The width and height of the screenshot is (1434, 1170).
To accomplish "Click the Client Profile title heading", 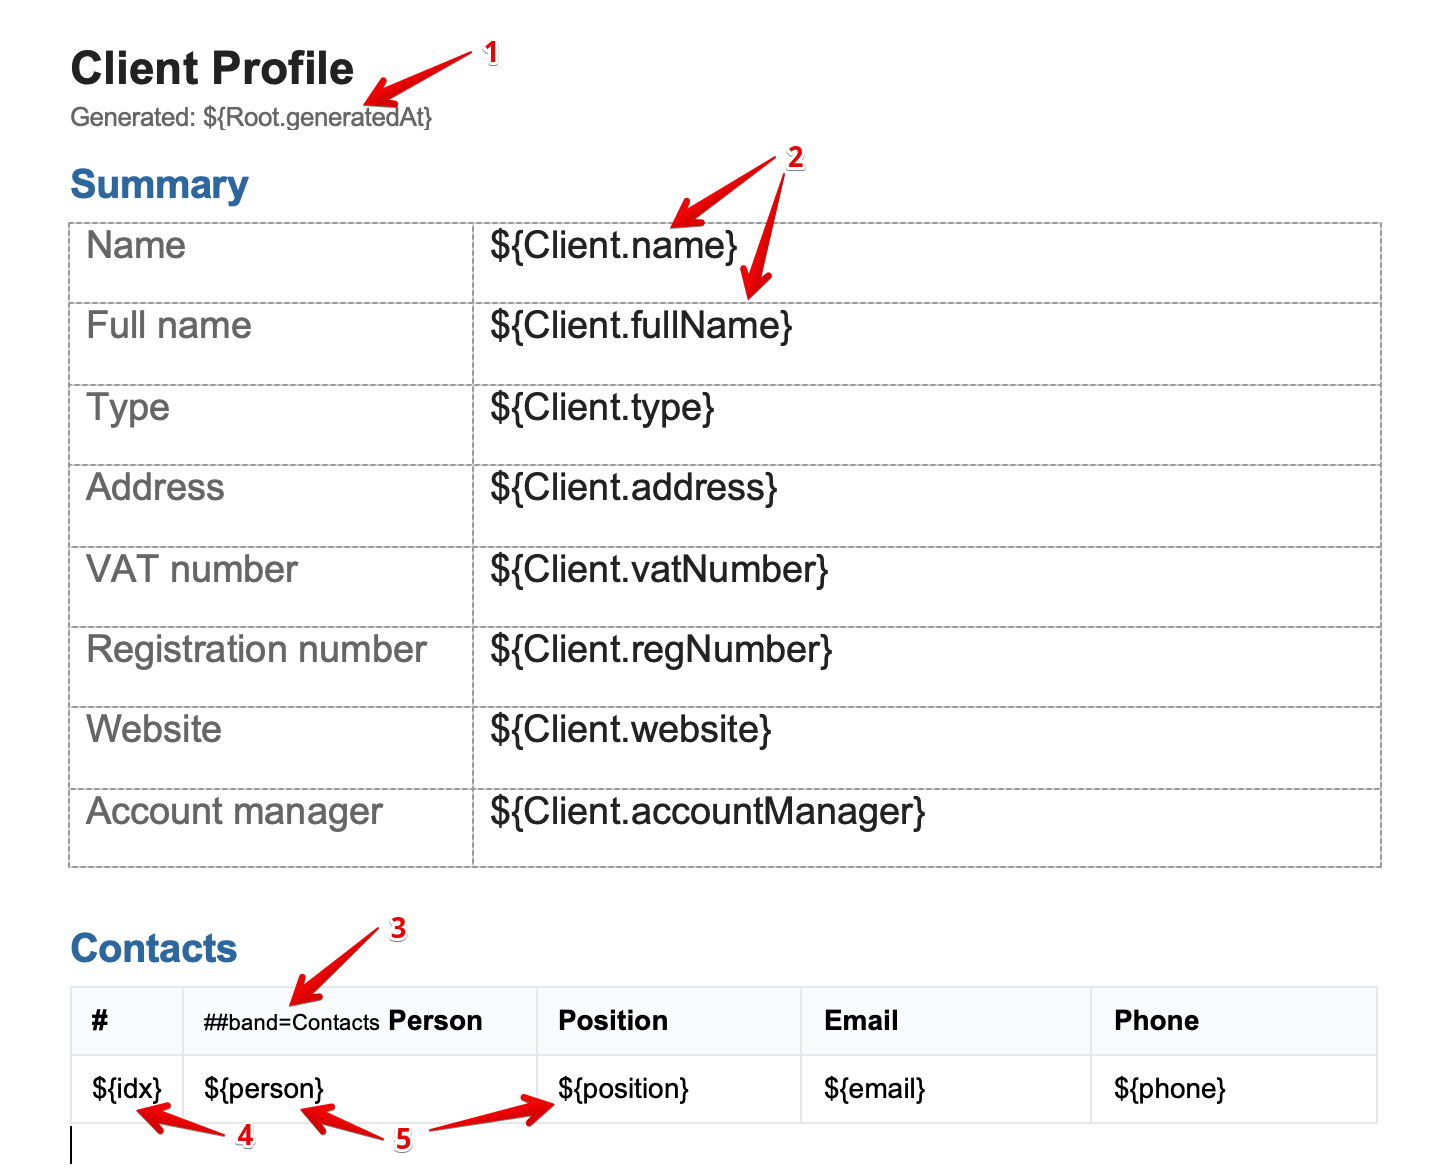I will pos(212,69).
